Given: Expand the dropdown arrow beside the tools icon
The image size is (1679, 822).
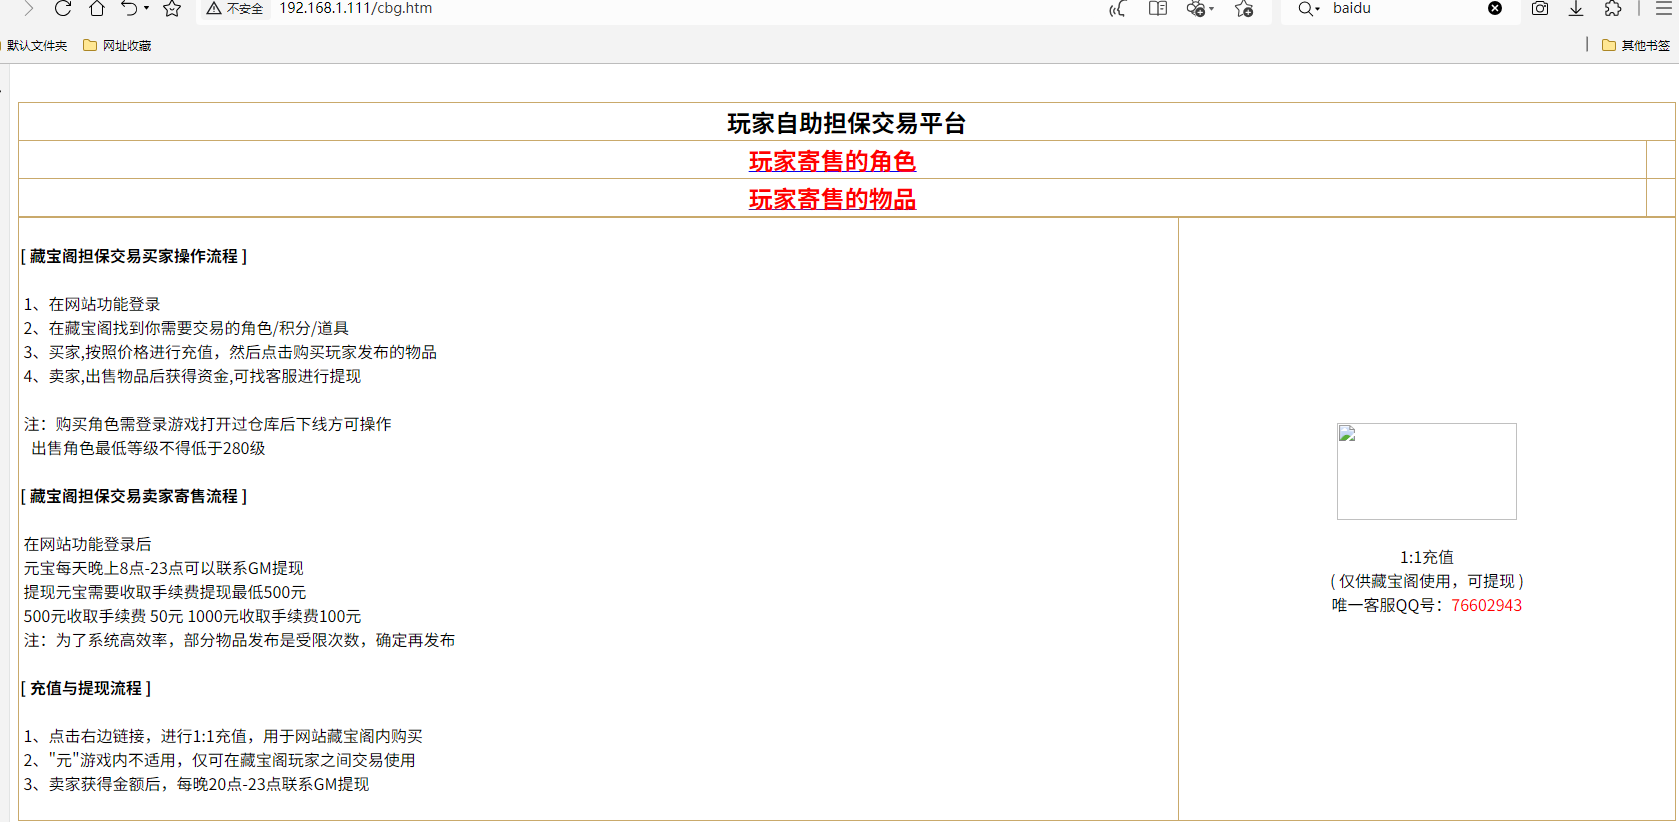Looking at the screenshot, I should tap(1212, 8).
